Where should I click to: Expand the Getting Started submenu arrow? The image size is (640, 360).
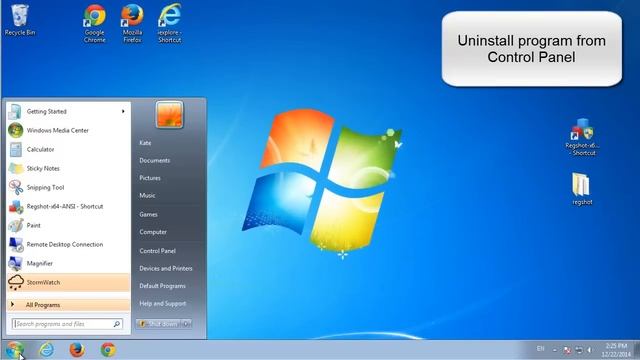(x=123, y=111)
